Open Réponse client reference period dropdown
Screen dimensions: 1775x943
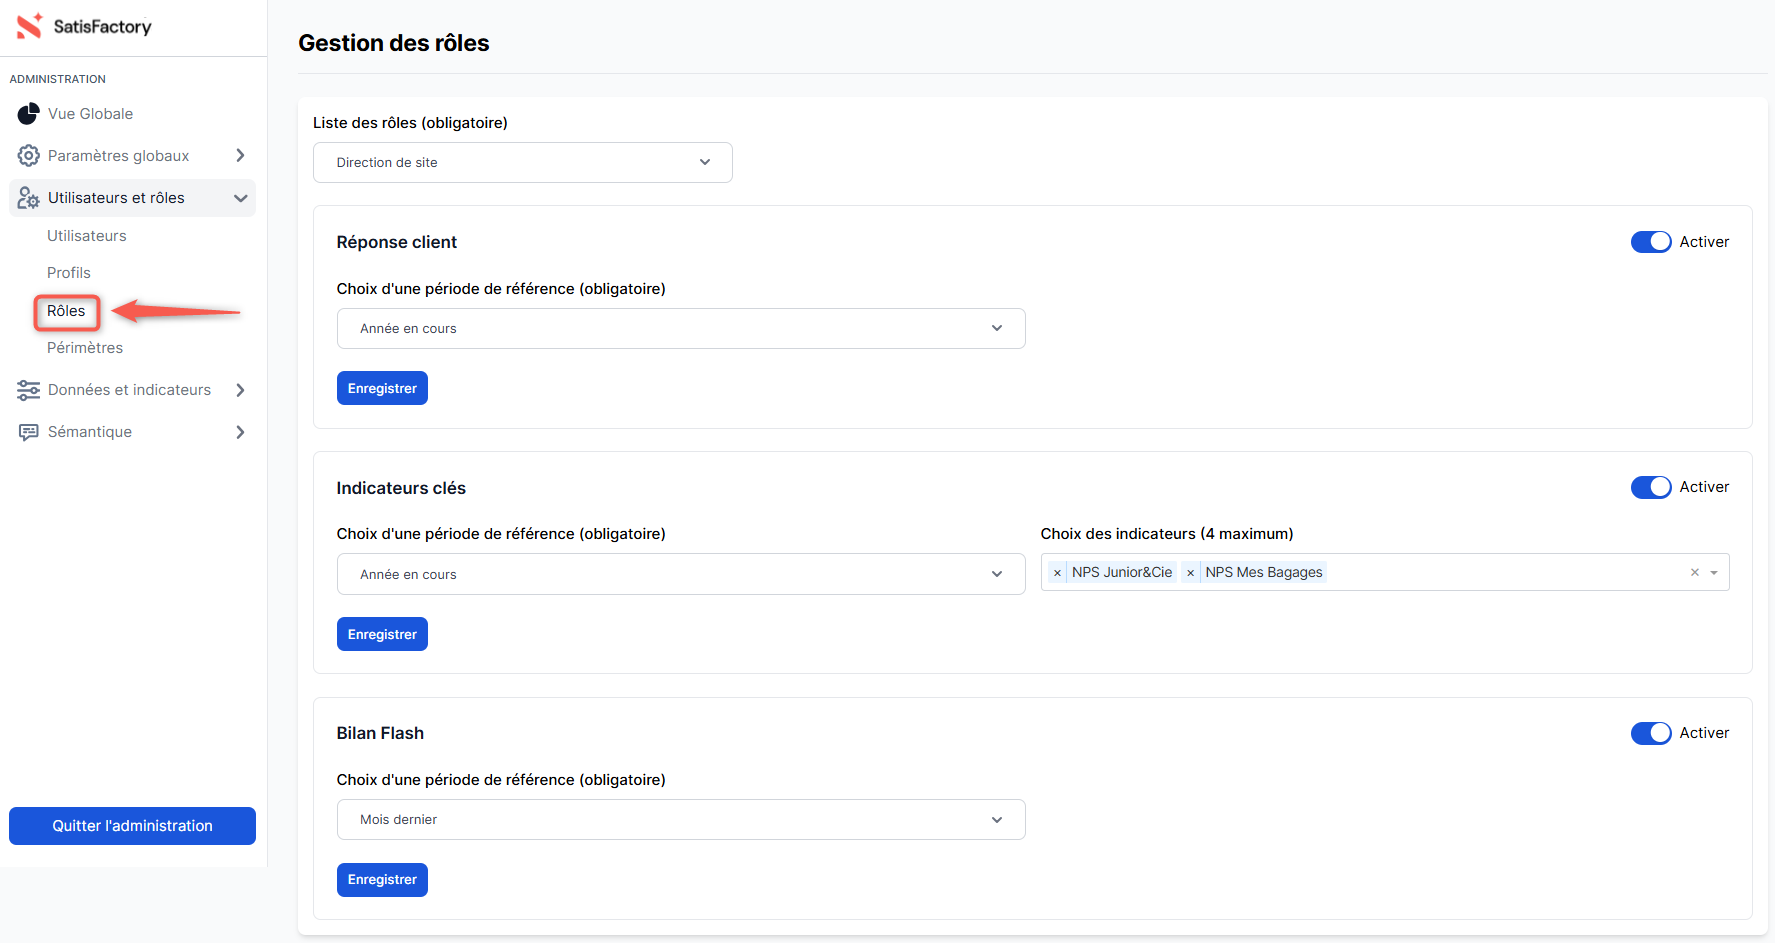pos(680,328)
